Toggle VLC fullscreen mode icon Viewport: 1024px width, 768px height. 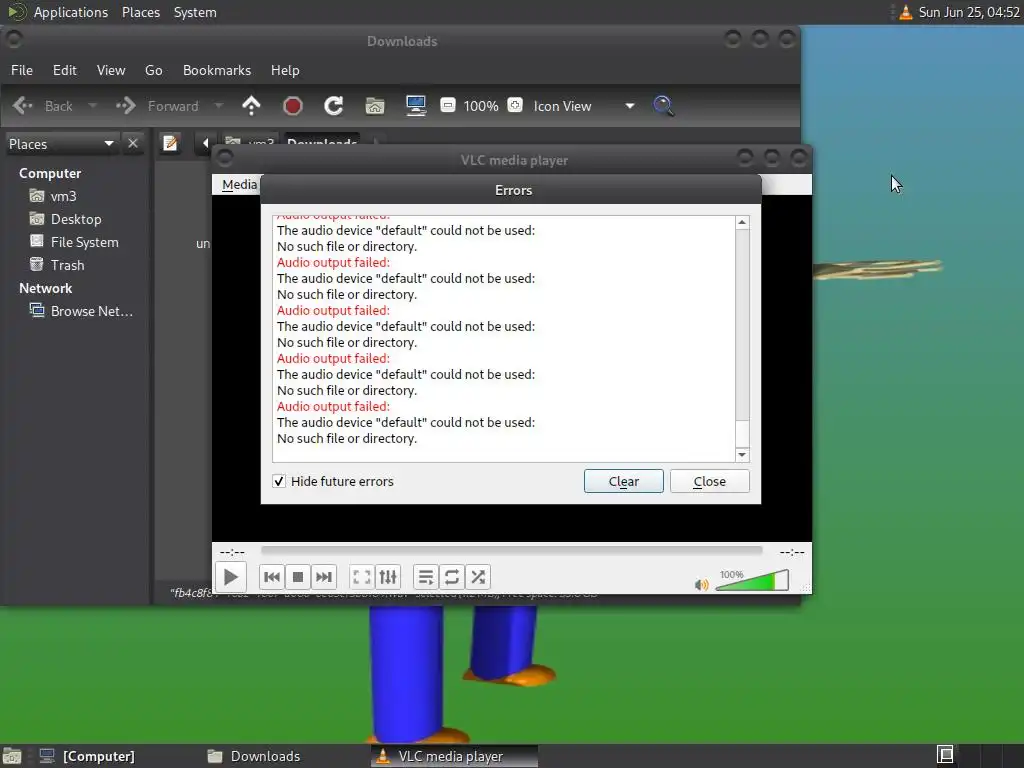click(x=361, y=577)
